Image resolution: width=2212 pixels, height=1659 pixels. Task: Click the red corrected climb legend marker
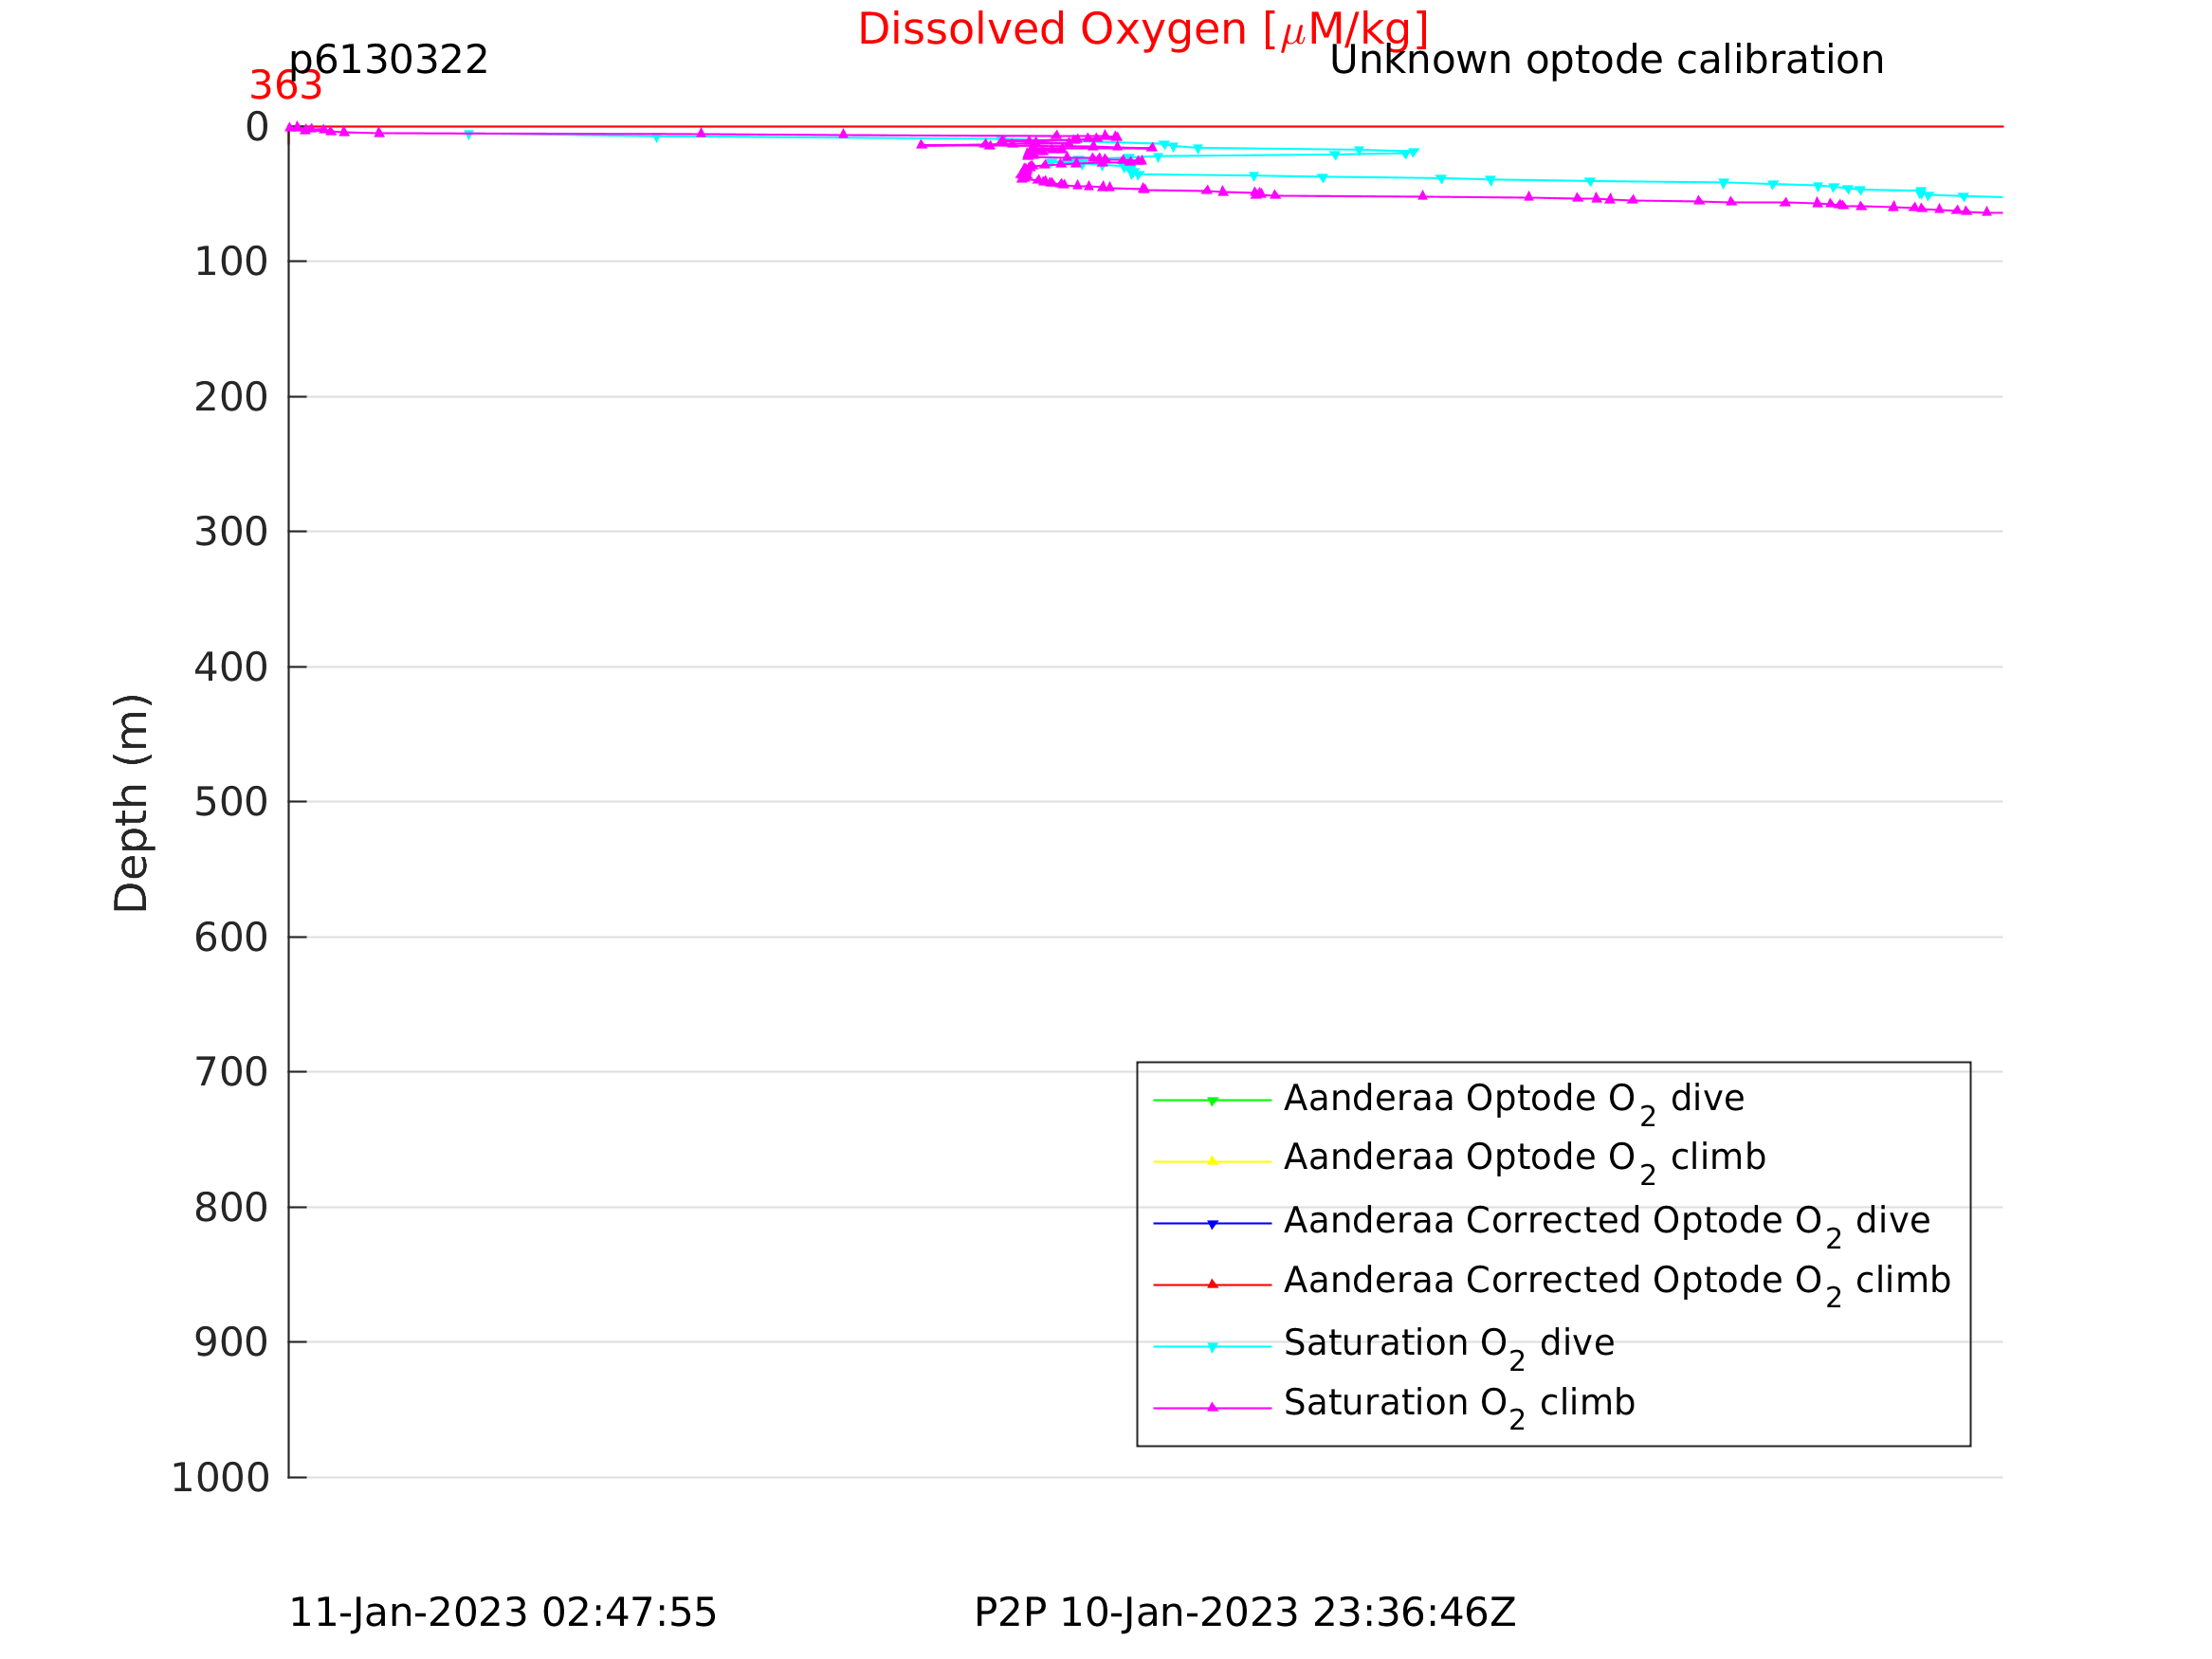[1212, 1284]
